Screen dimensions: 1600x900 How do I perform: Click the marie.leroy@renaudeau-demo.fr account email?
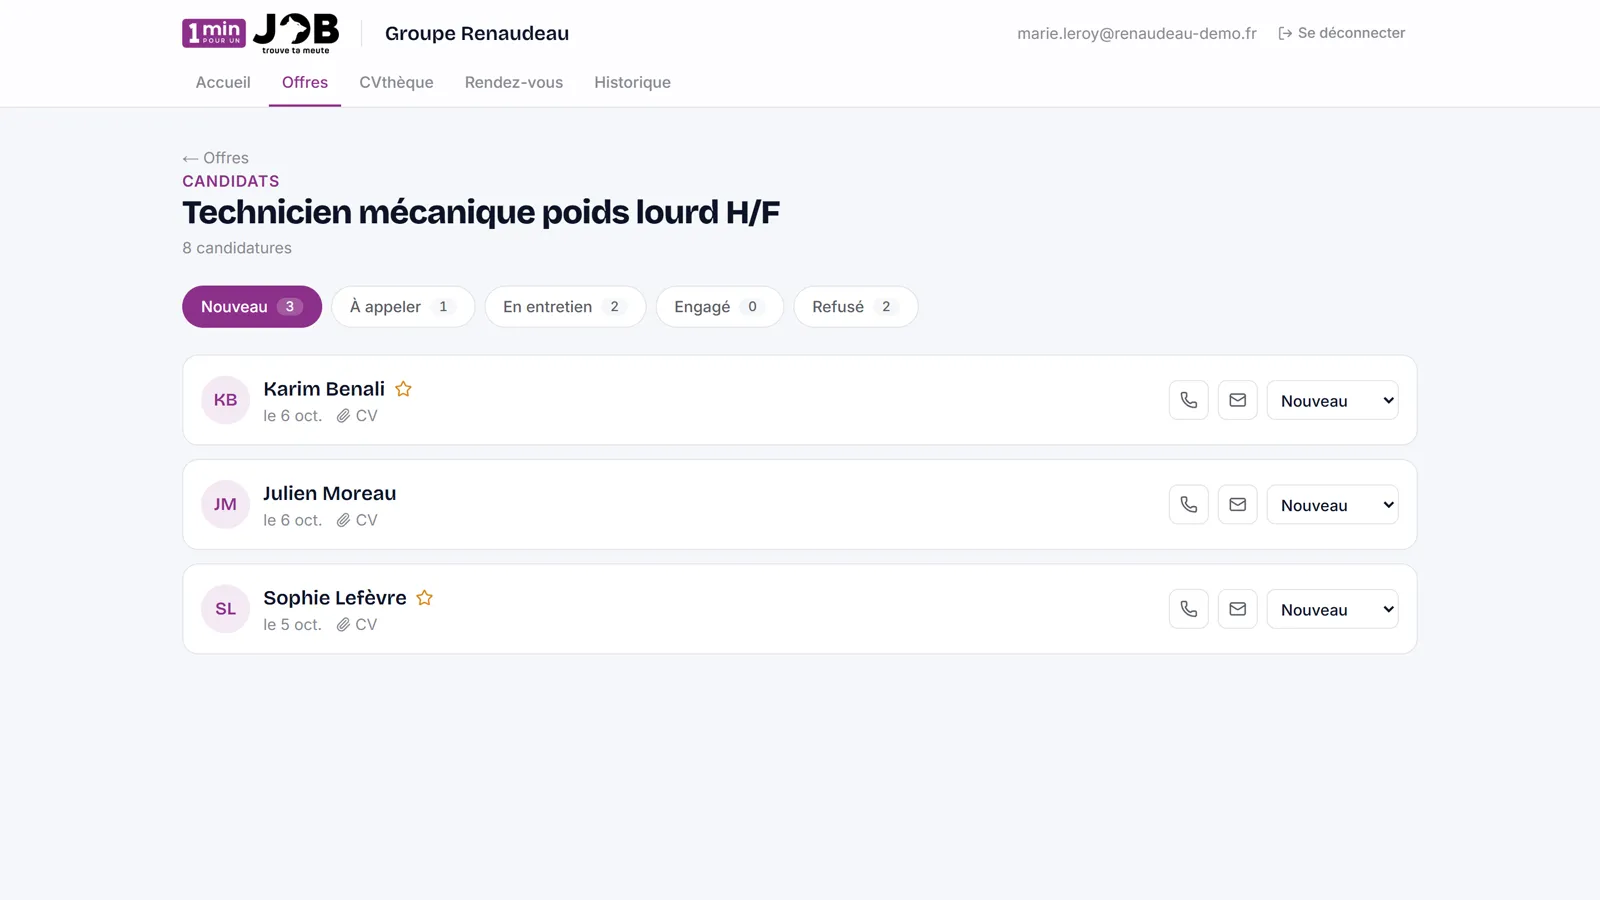(x=1137, y=33)
